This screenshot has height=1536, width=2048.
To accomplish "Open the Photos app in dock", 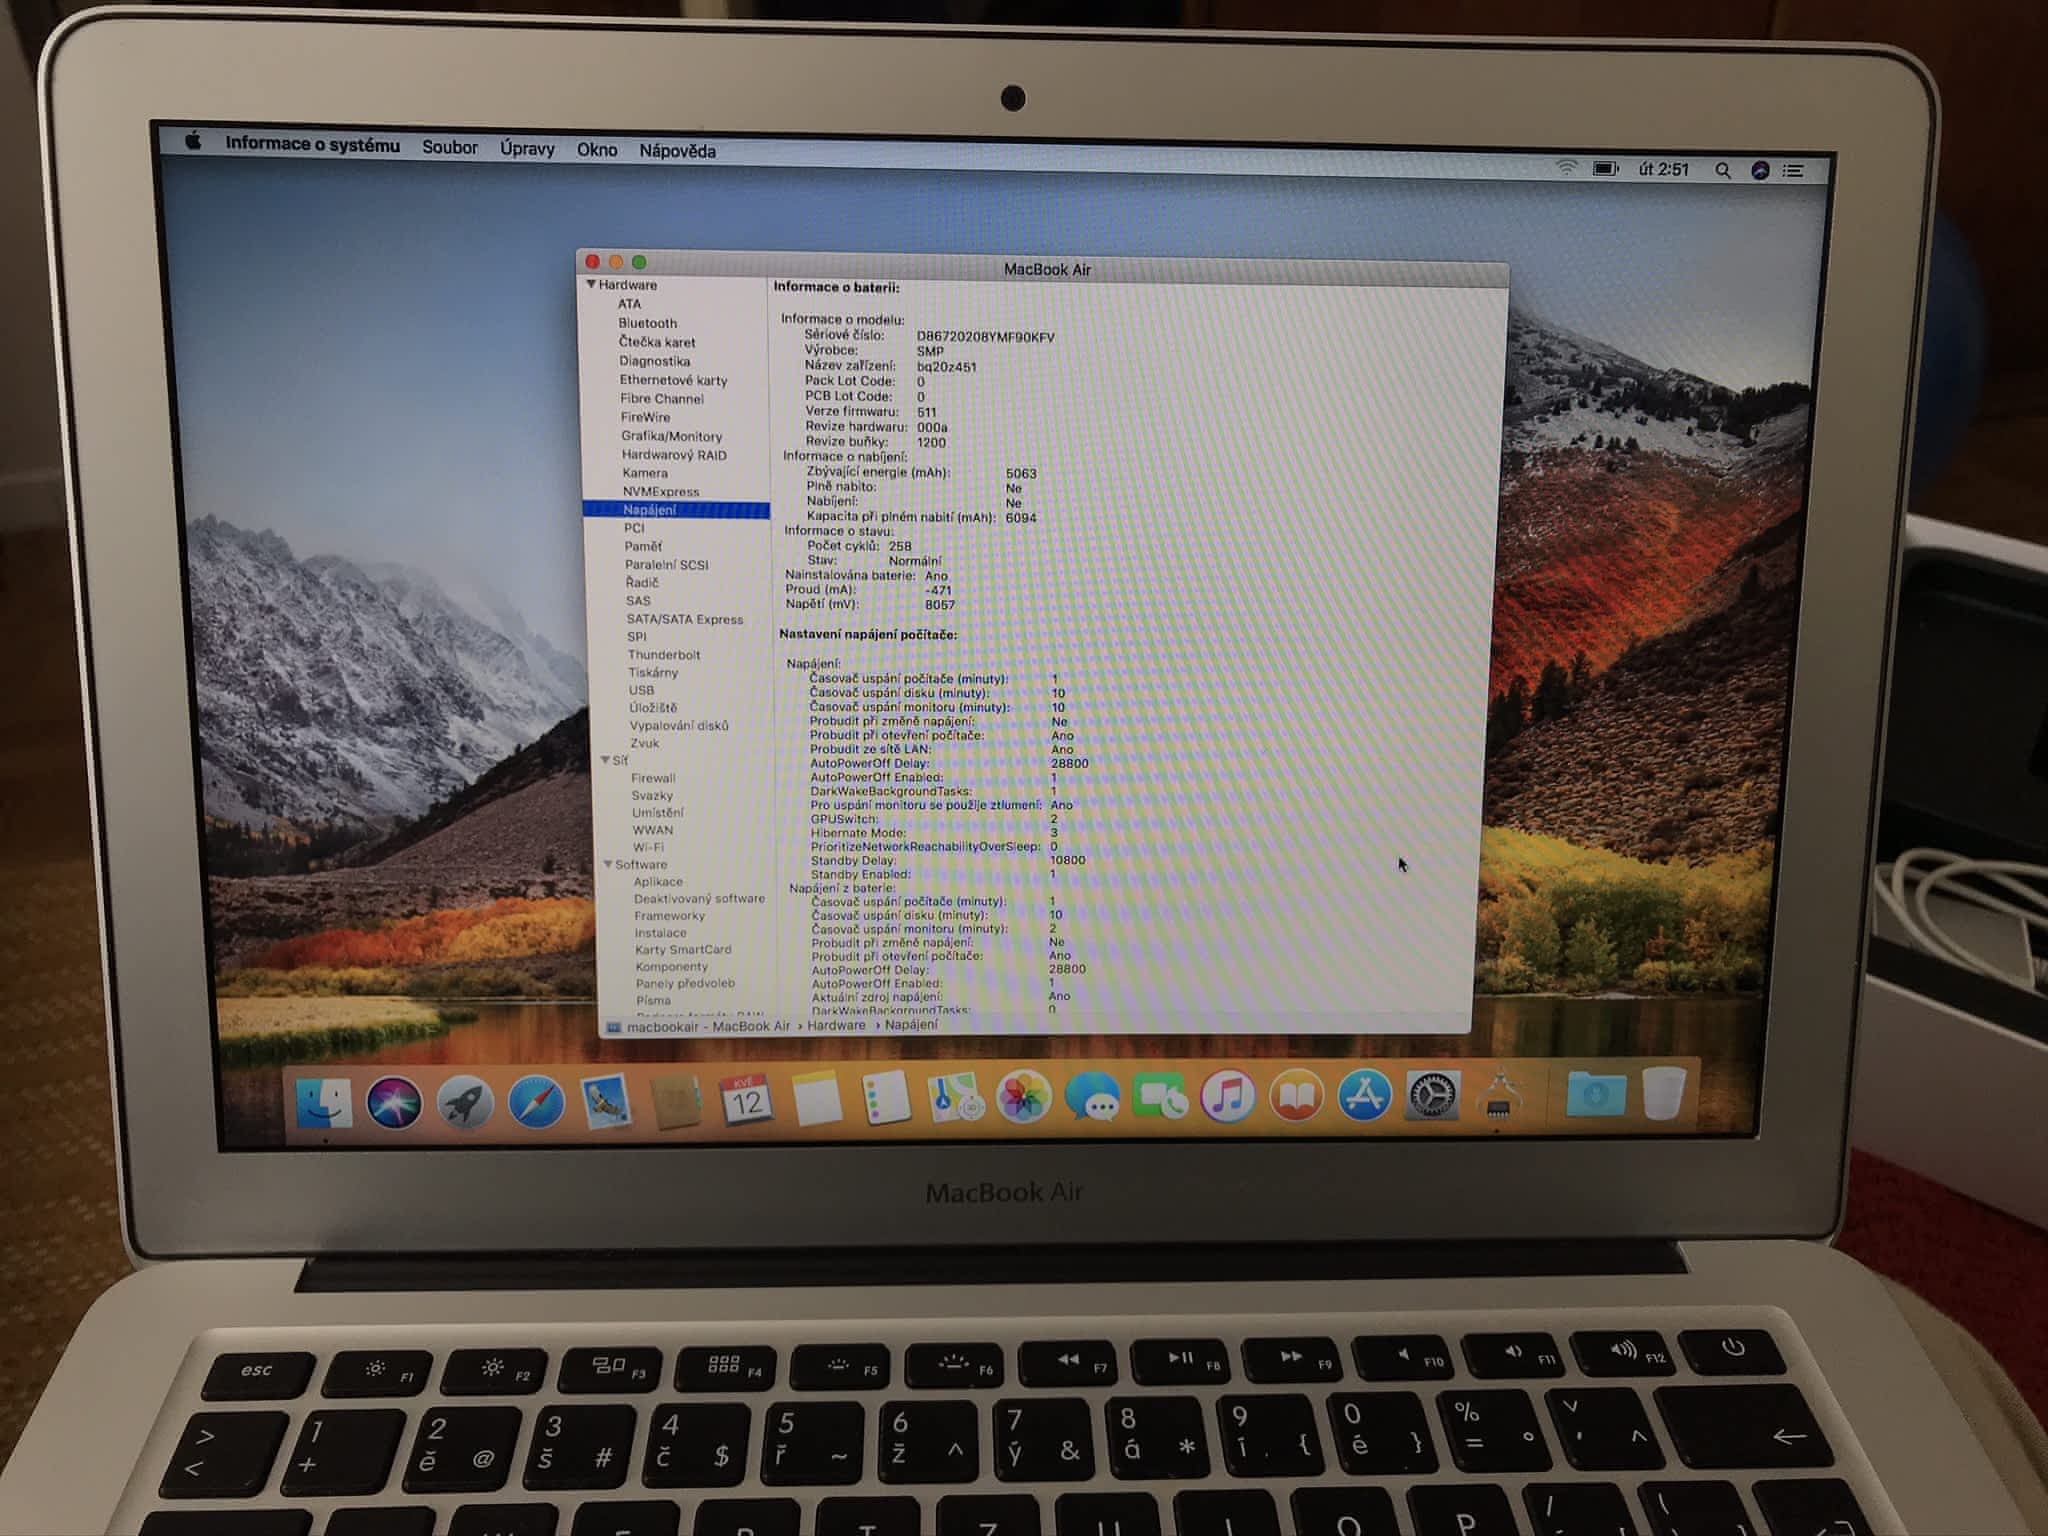I will tap(1024, 1098).
